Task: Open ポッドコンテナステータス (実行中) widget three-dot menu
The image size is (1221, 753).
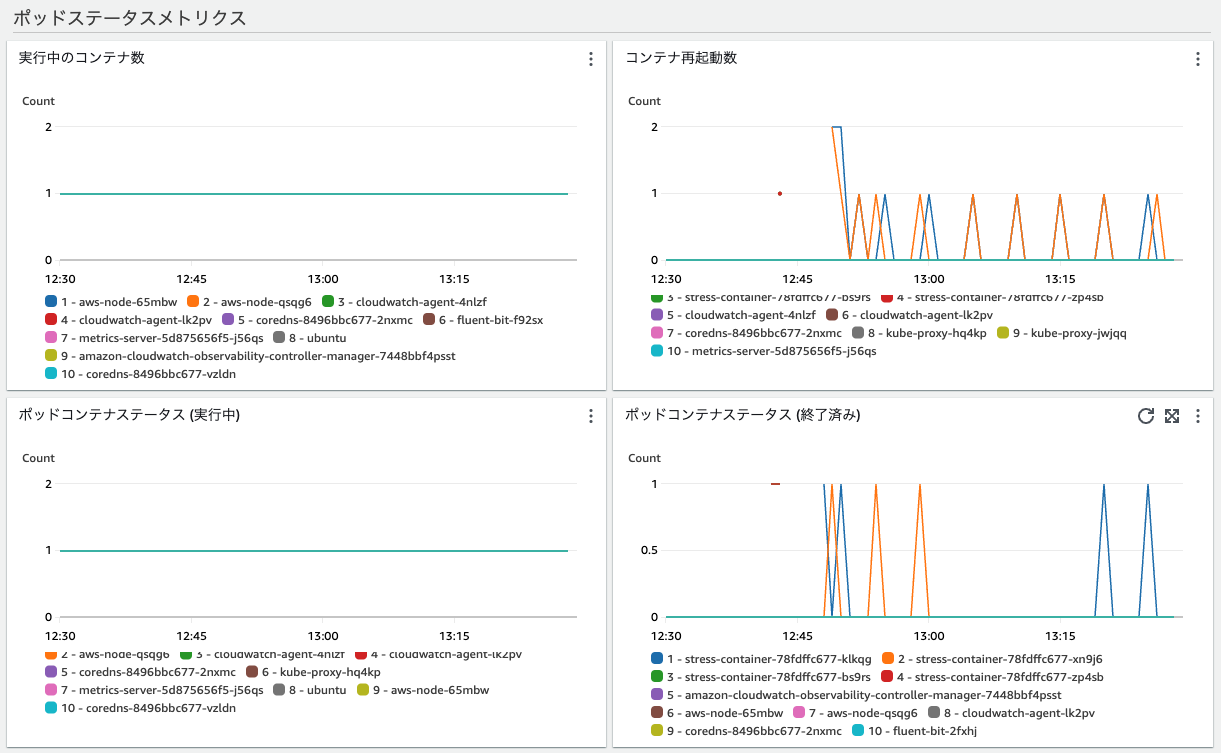Action: click(591, 416)
